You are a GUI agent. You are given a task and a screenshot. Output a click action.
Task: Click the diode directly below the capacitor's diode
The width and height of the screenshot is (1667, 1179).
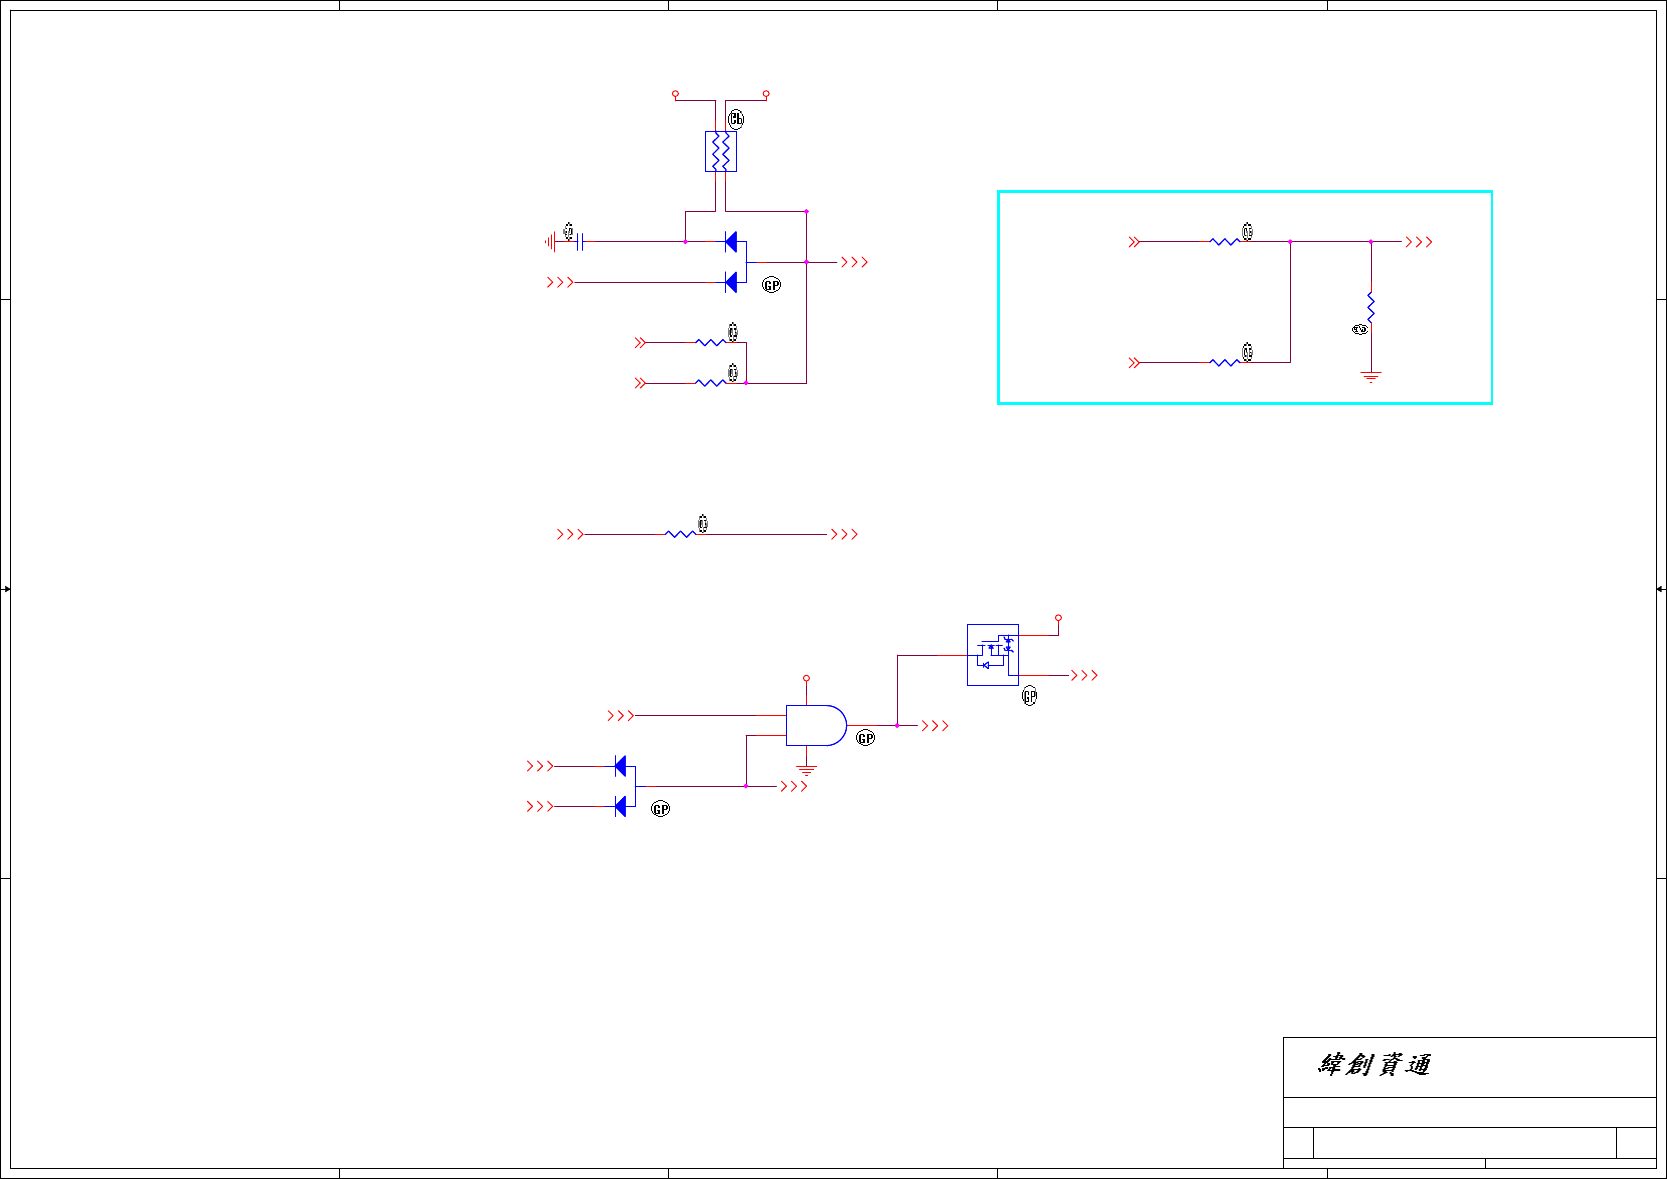[x=731, y=282]
